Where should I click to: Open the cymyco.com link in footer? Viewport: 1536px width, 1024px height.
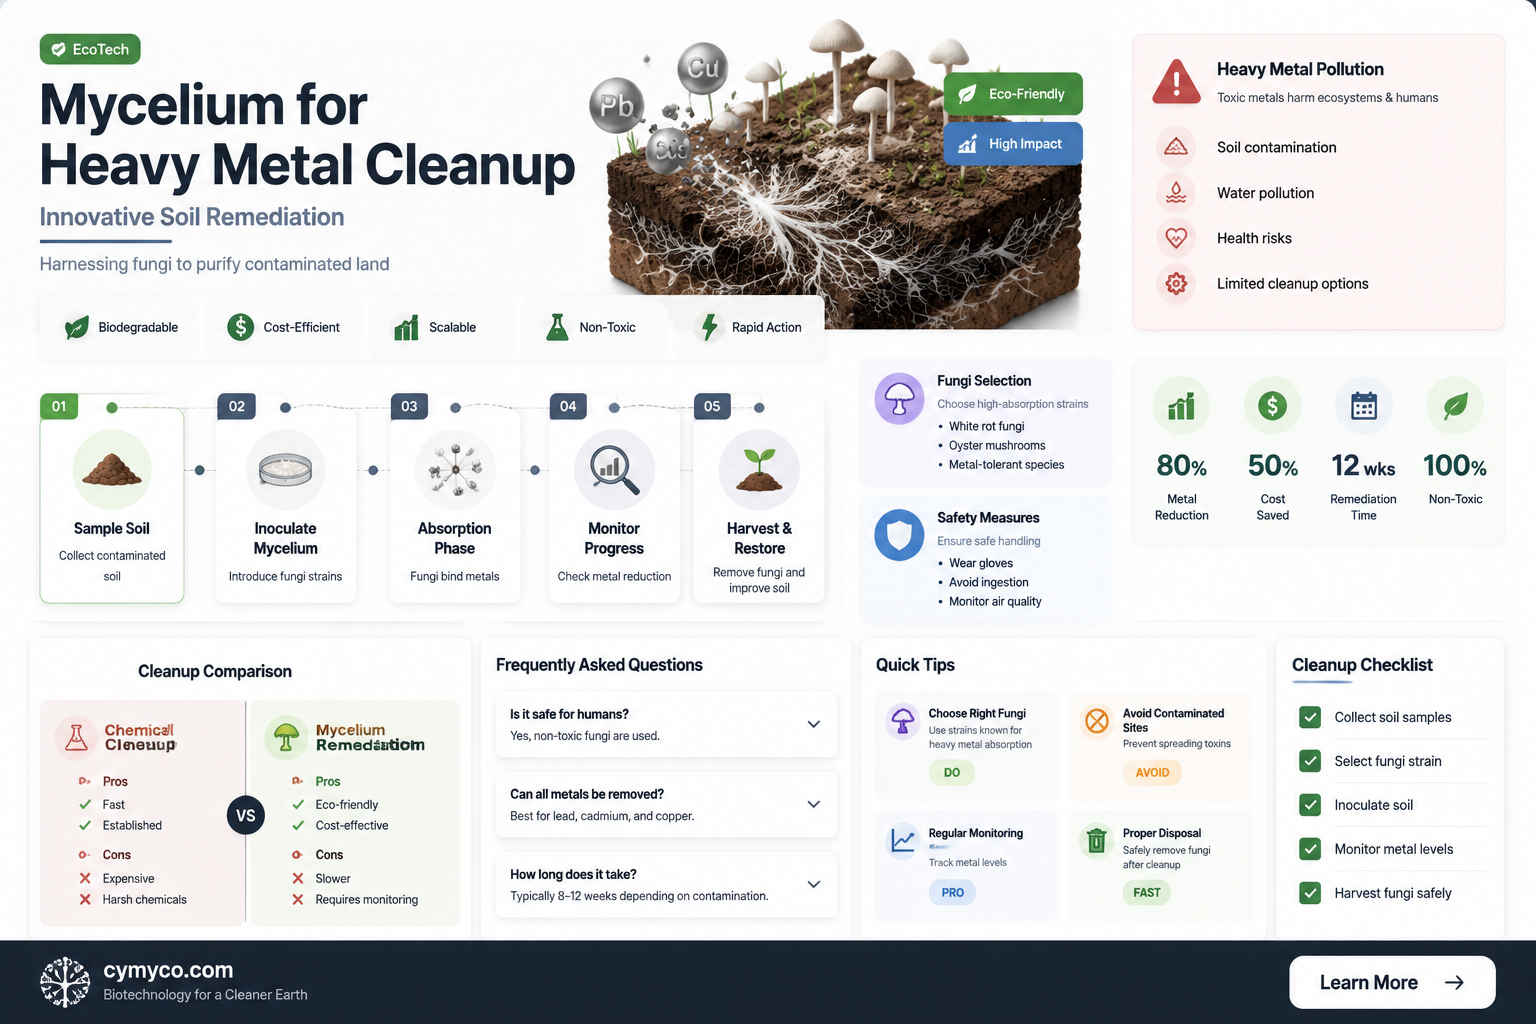pos(168,970)
